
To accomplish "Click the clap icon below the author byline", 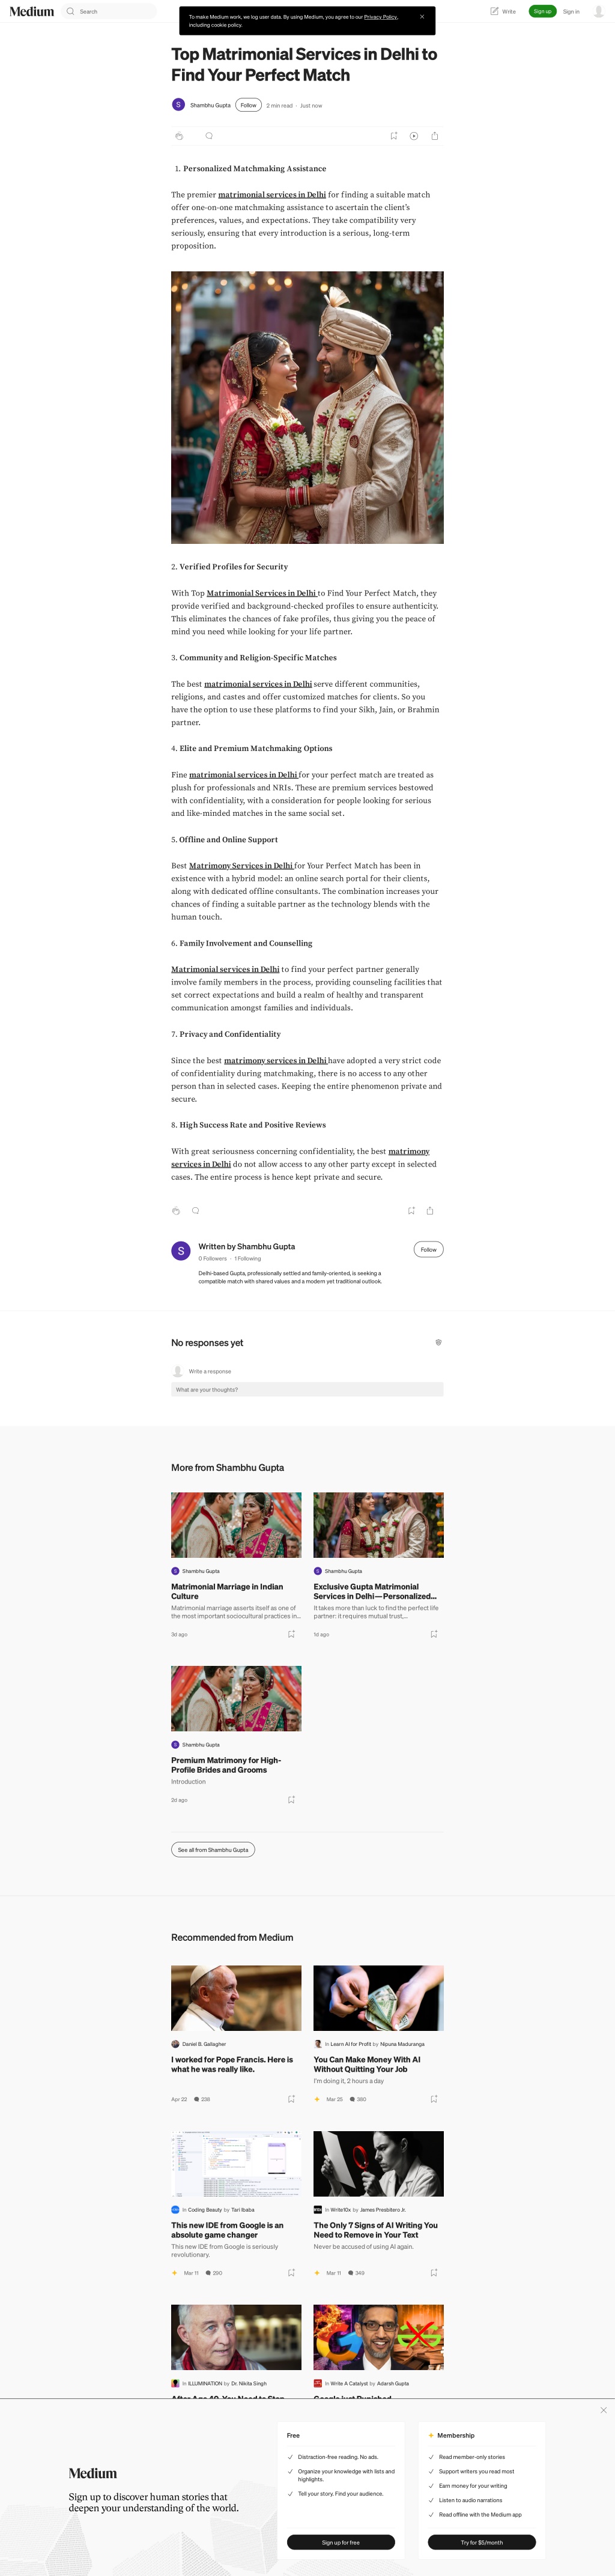I will coord(179,136).
